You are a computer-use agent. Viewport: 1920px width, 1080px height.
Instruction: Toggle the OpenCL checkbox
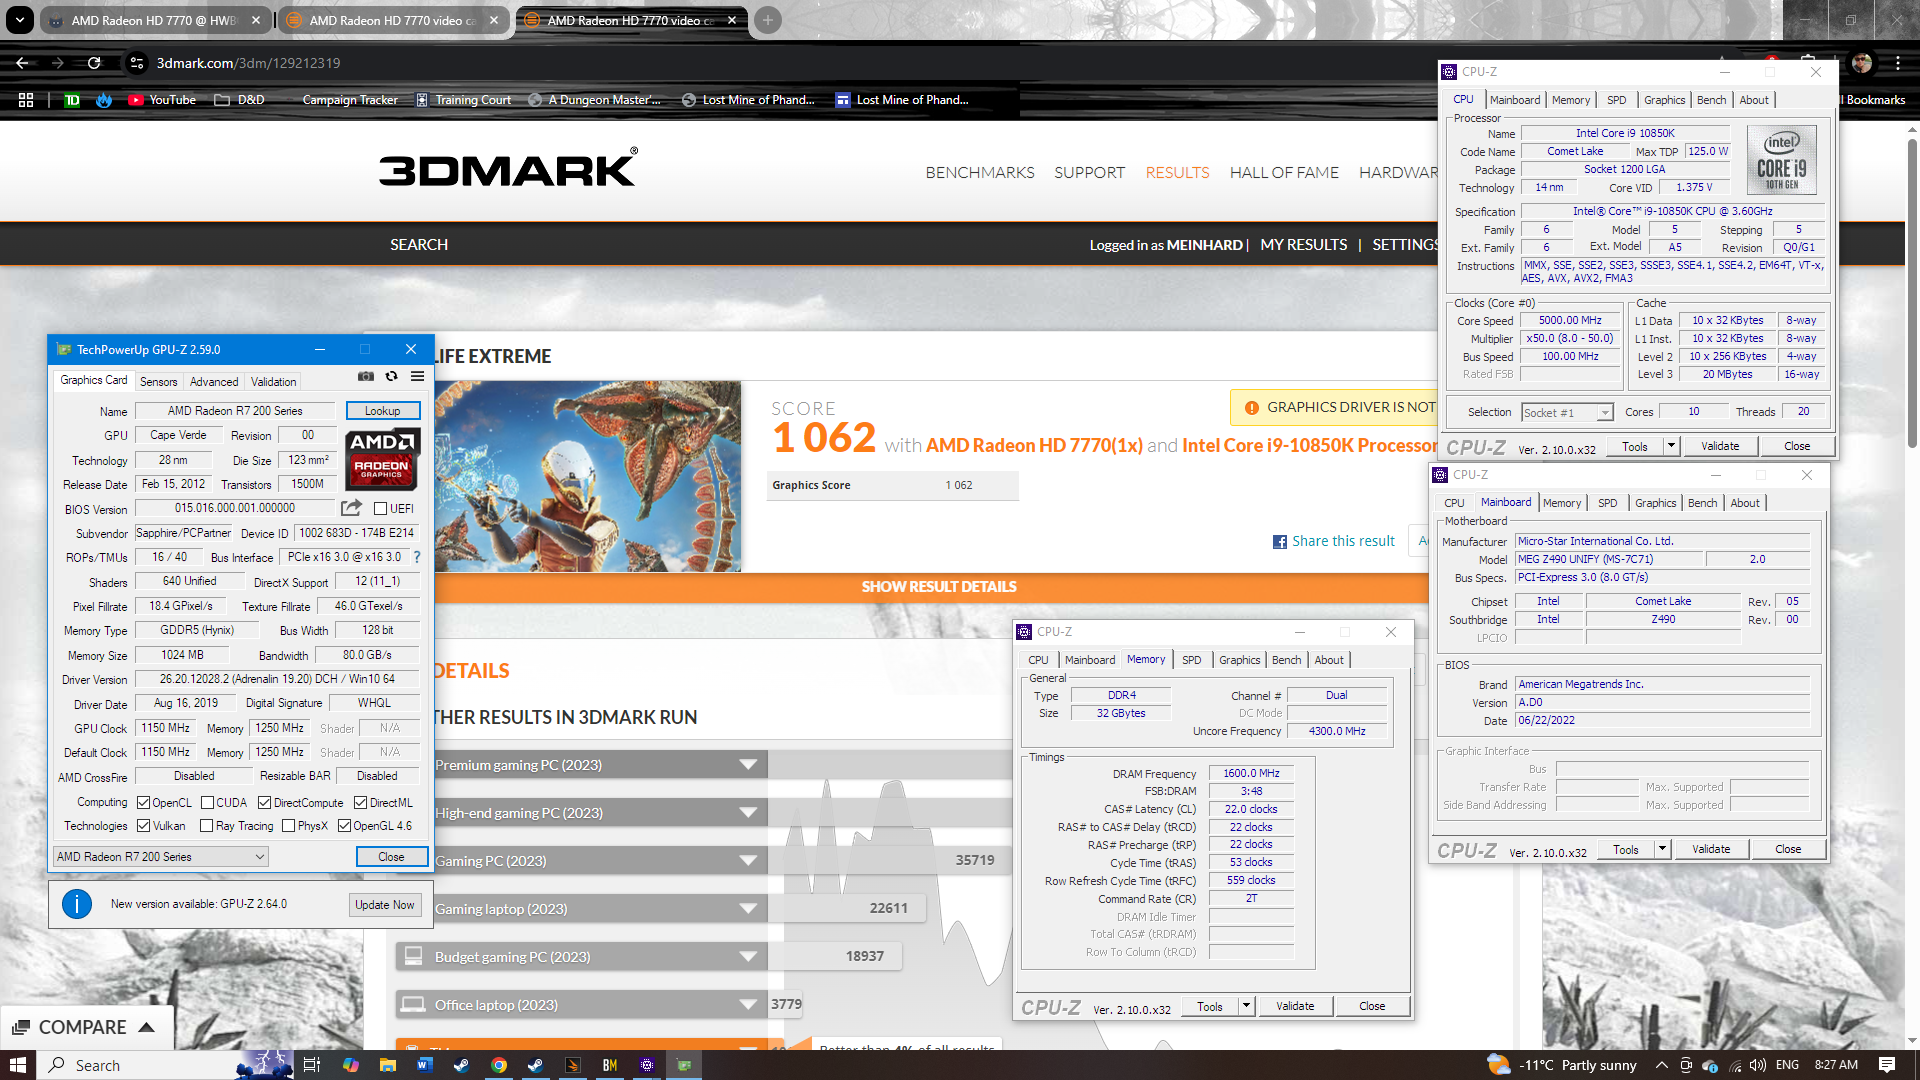point(144,803)
